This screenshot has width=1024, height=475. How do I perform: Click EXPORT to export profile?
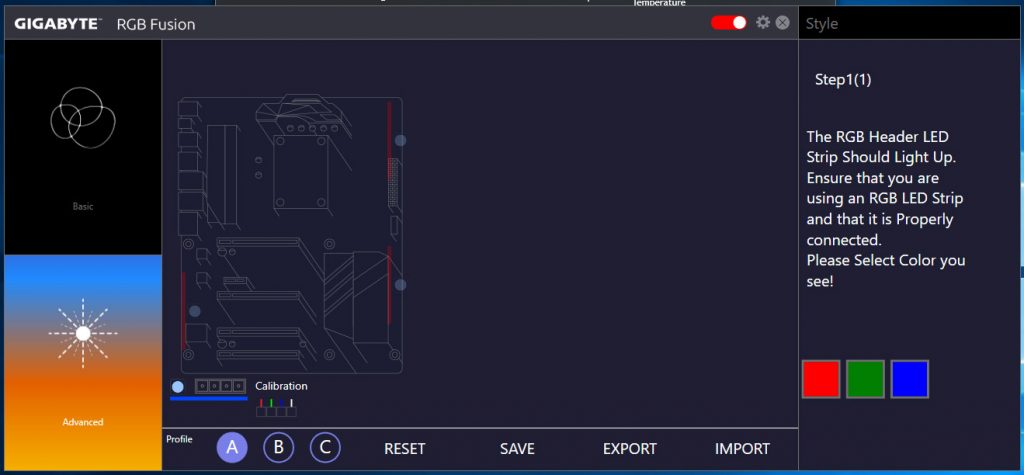[x=630, y=449]
